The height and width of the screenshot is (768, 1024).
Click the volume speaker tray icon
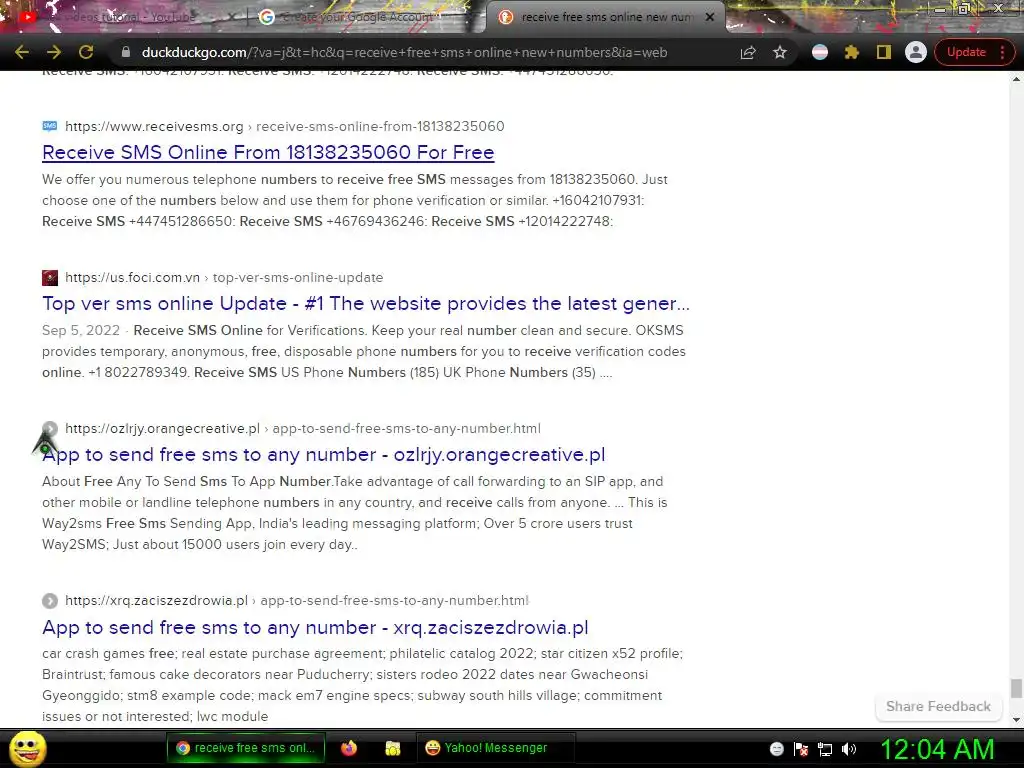[849, 749]
